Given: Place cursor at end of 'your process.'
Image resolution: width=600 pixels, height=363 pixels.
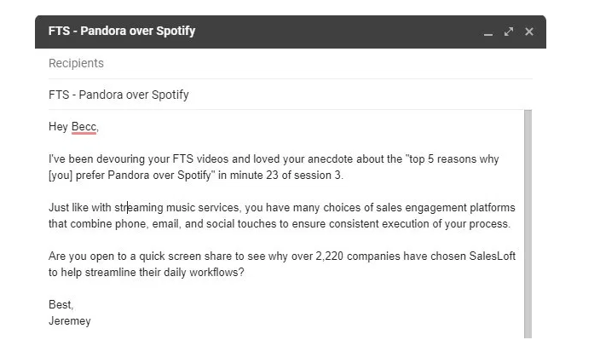Looking at the screenshot, I should 511,224.
